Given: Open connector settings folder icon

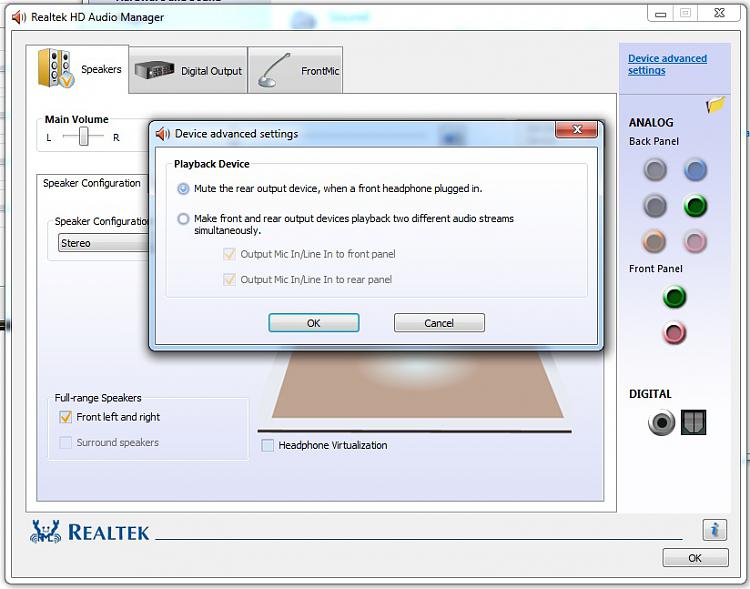Looking at the screenshot, I should (x=716, y=104).
